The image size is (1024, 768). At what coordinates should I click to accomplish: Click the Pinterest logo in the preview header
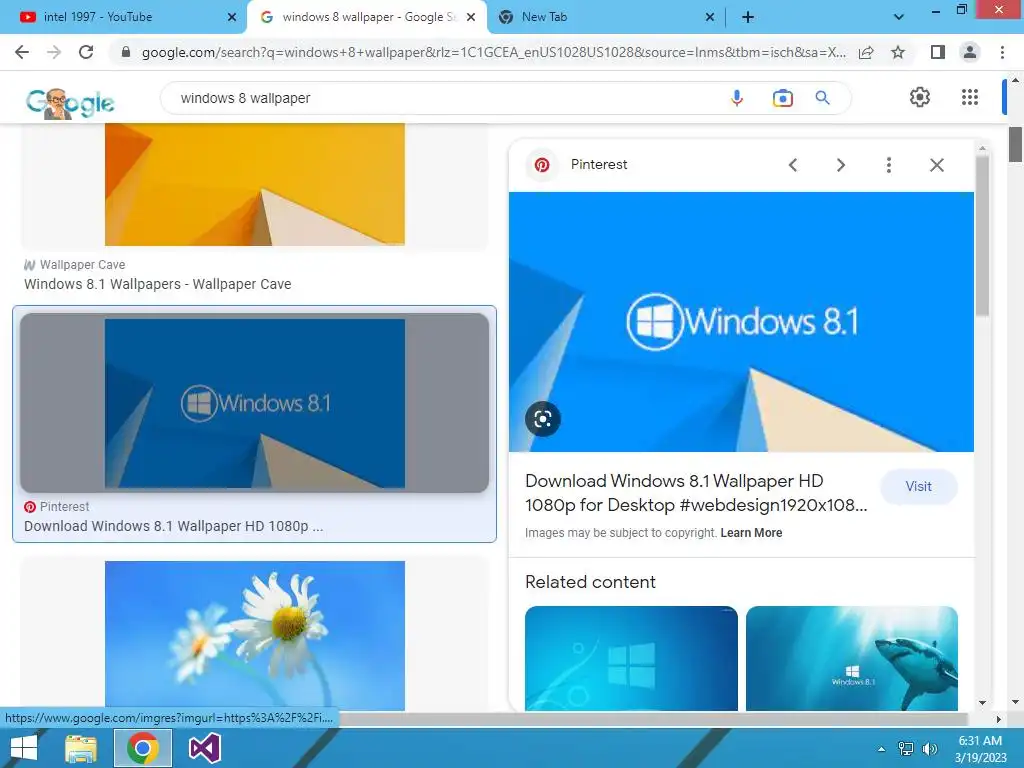[542, 165]
